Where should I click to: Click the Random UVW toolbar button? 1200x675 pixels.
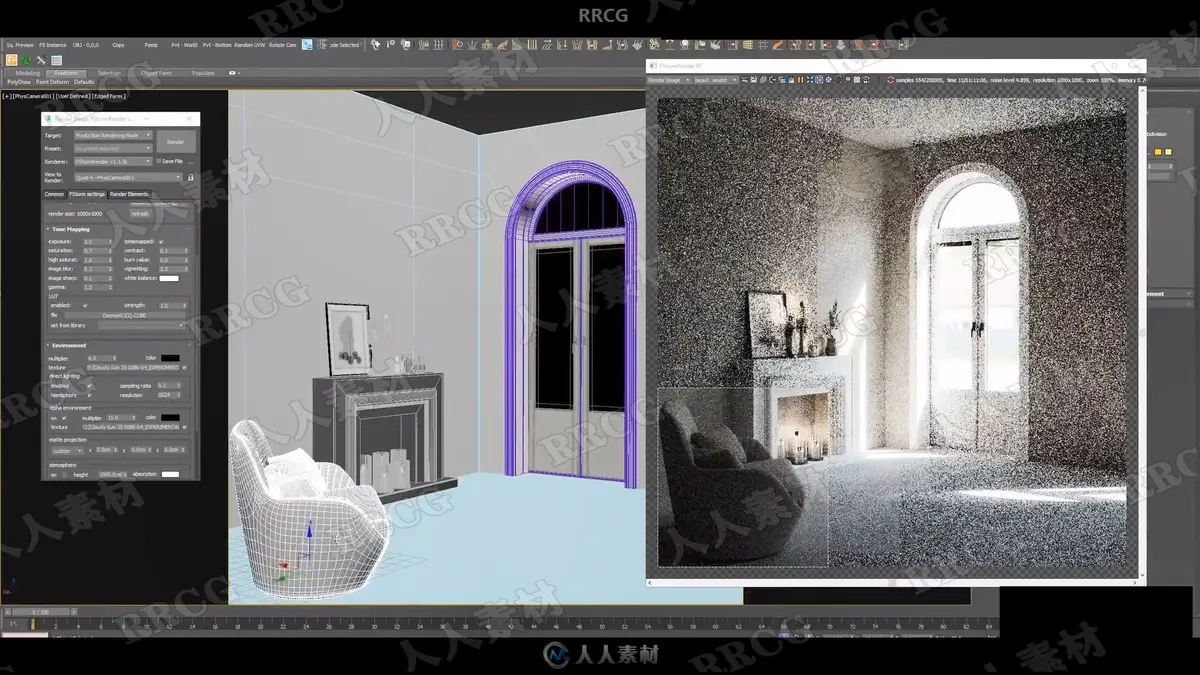pyautogui.click(x=251, y=45)
